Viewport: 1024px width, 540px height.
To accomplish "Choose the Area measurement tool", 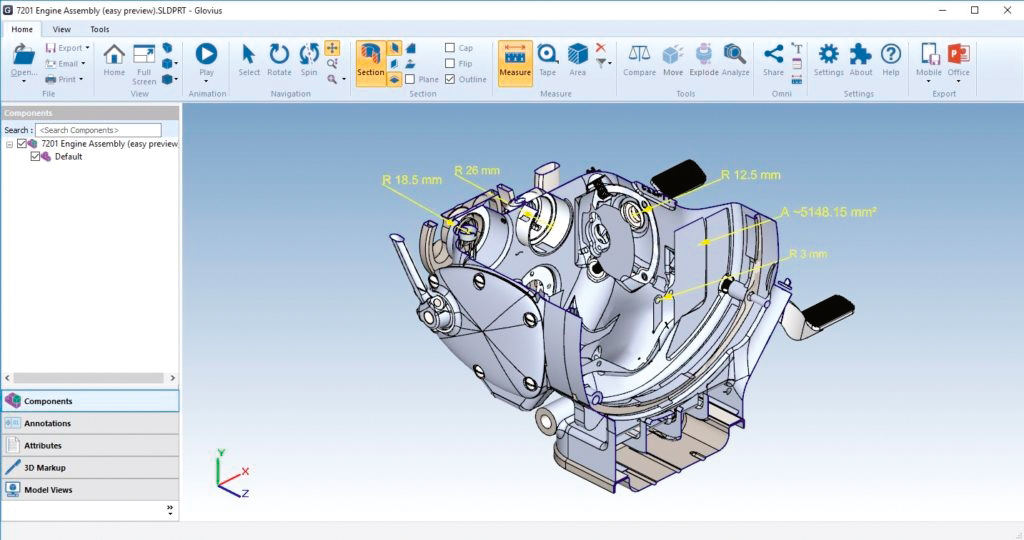I will click(x=577, y=60).
